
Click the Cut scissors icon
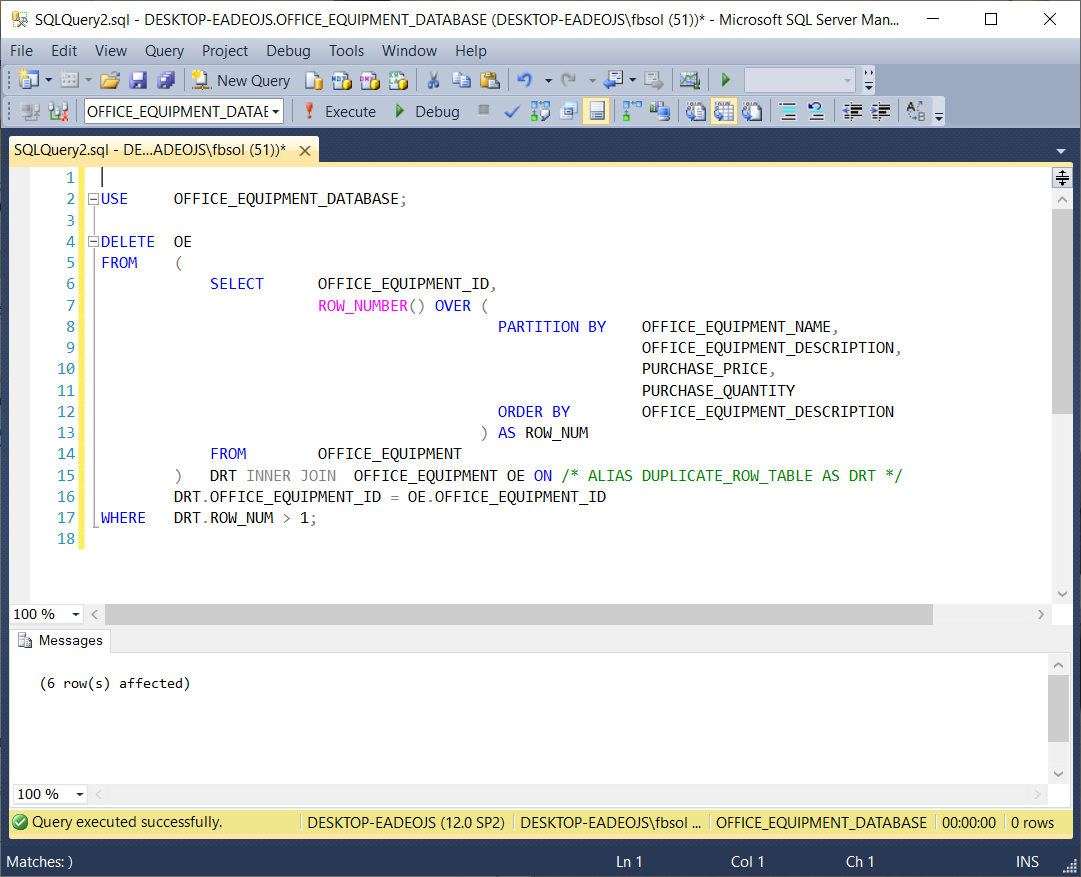[433, 80]
